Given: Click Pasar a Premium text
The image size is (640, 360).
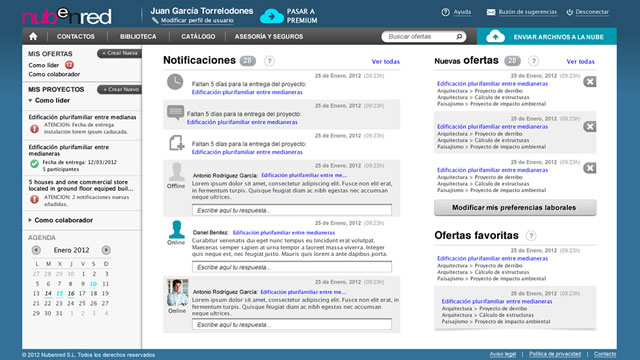Looking at the screenshot, I should tap(302, 16).
